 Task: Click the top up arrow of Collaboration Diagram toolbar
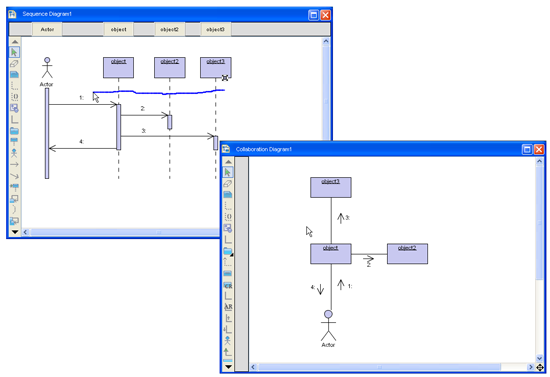[228, 162]
